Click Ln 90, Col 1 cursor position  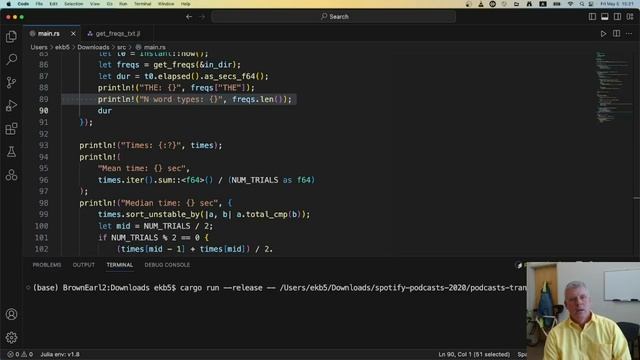tap(474, 354)
